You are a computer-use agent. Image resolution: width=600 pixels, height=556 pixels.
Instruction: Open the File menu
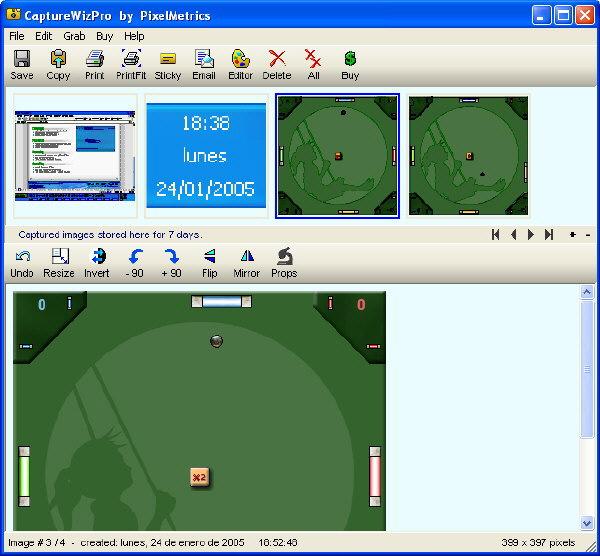click(17, 36)
